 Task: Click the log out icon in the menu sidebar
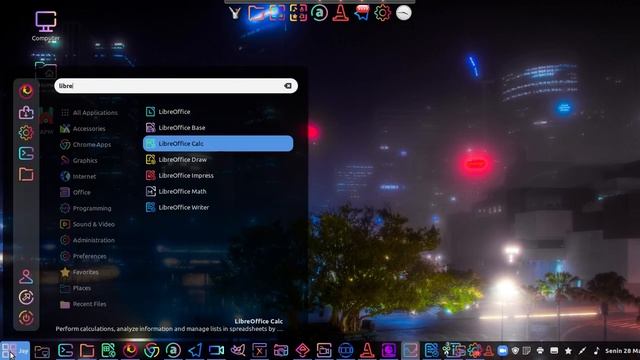[26, 297]
